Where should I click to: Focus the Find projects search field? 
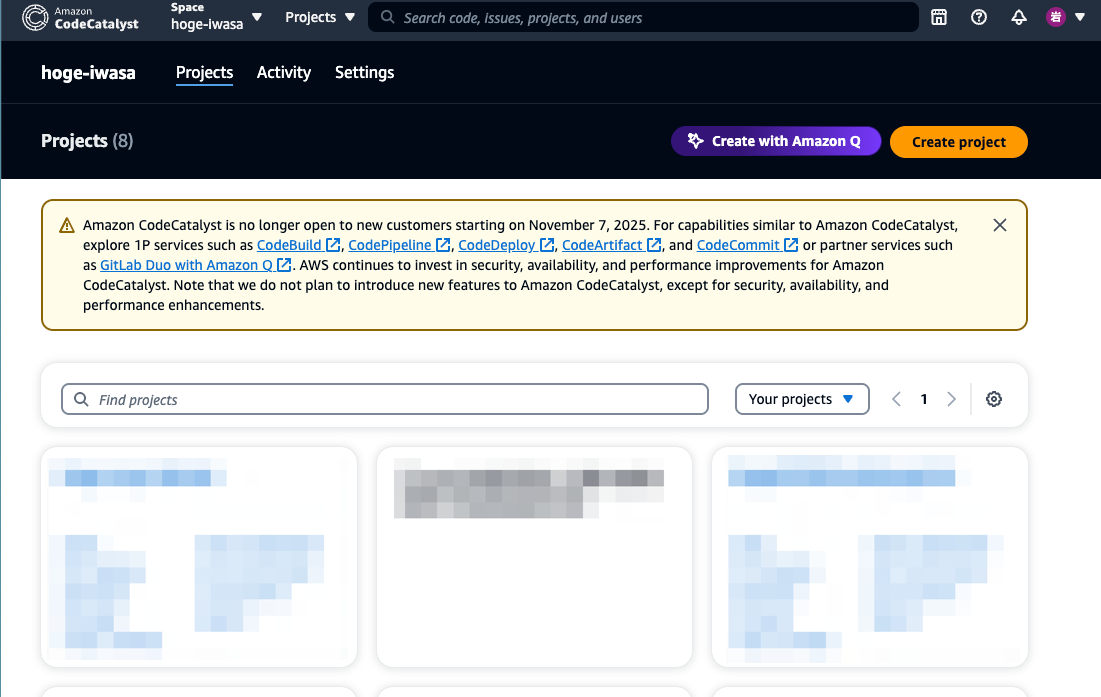[x=384, y=399]
